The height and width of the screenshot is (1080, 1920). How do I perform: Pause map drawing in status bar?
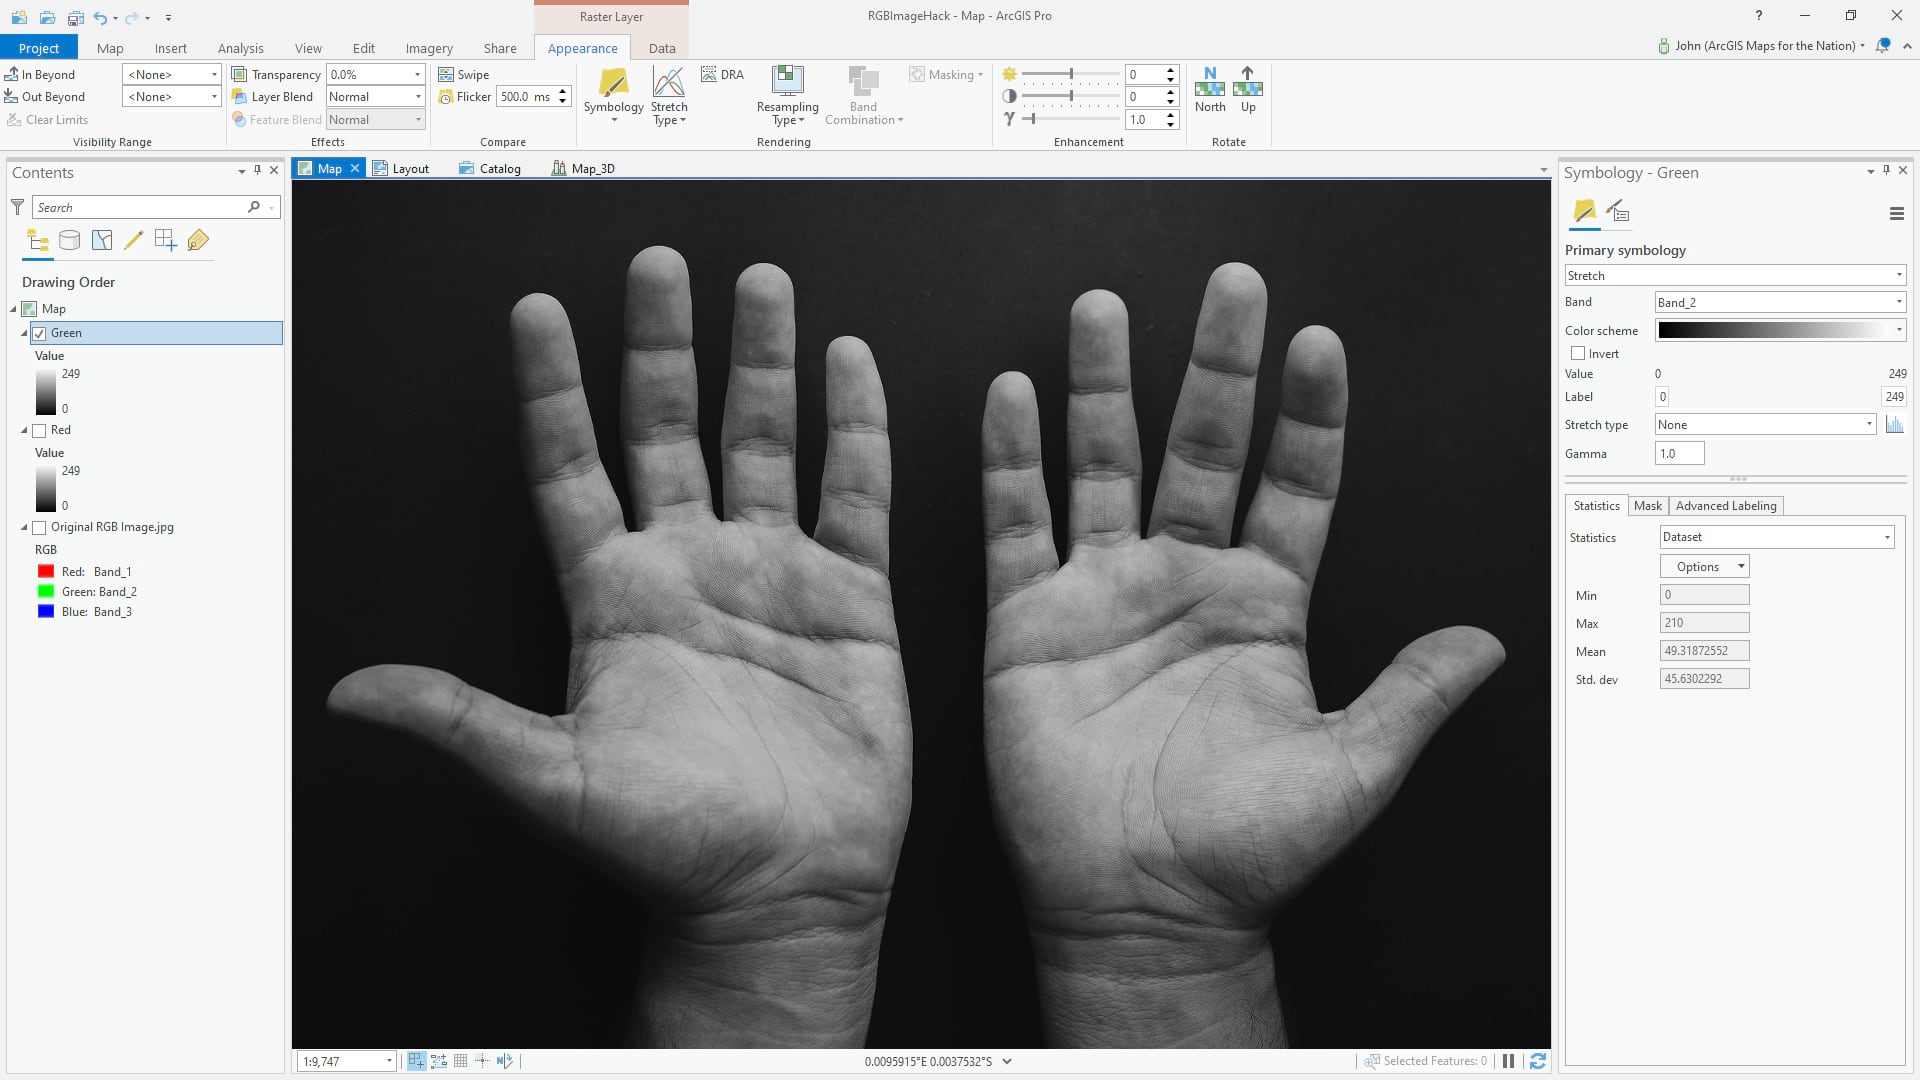coord(1508,1061)
